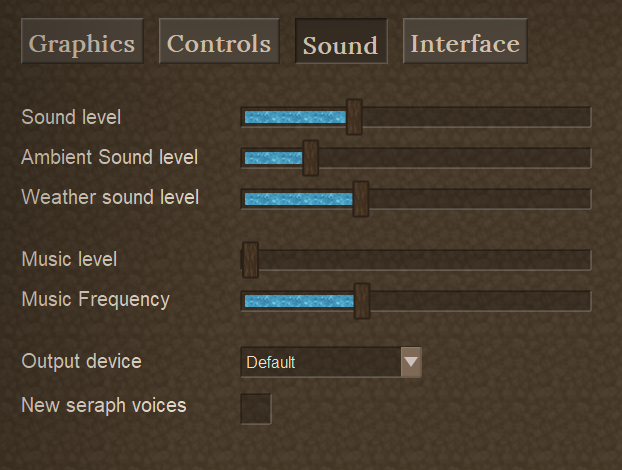Click the Ambient Sound level slider handle

coord(310,158)
